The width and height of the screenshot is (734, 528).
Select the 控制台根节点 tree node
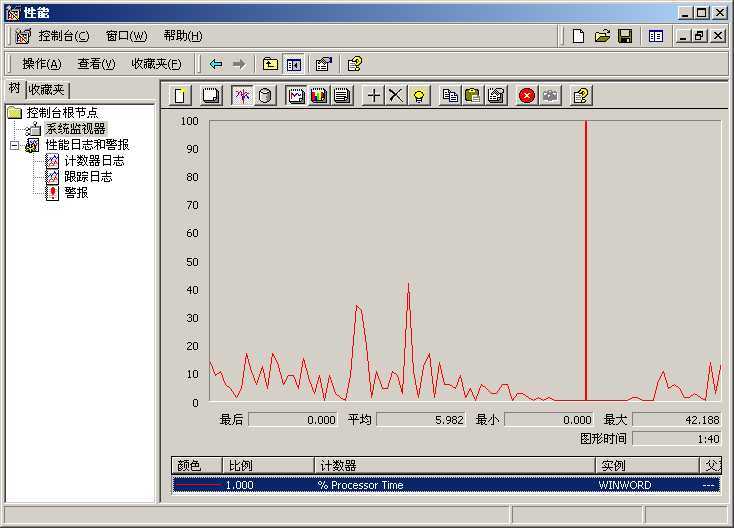click(x=62, y=112)
